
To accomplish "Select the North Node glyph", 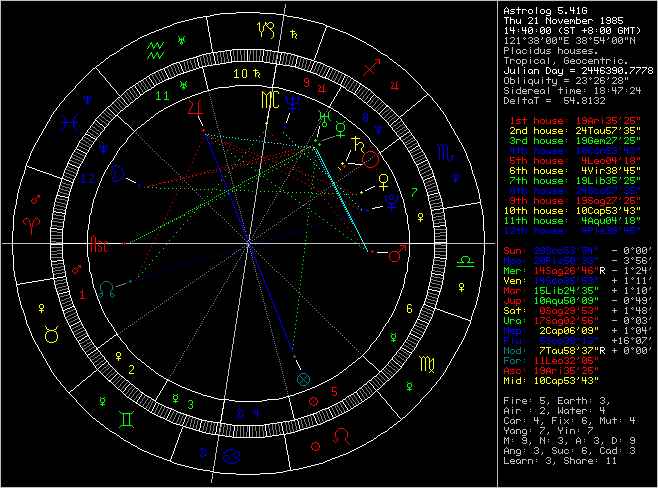I will tap(106, 288).
